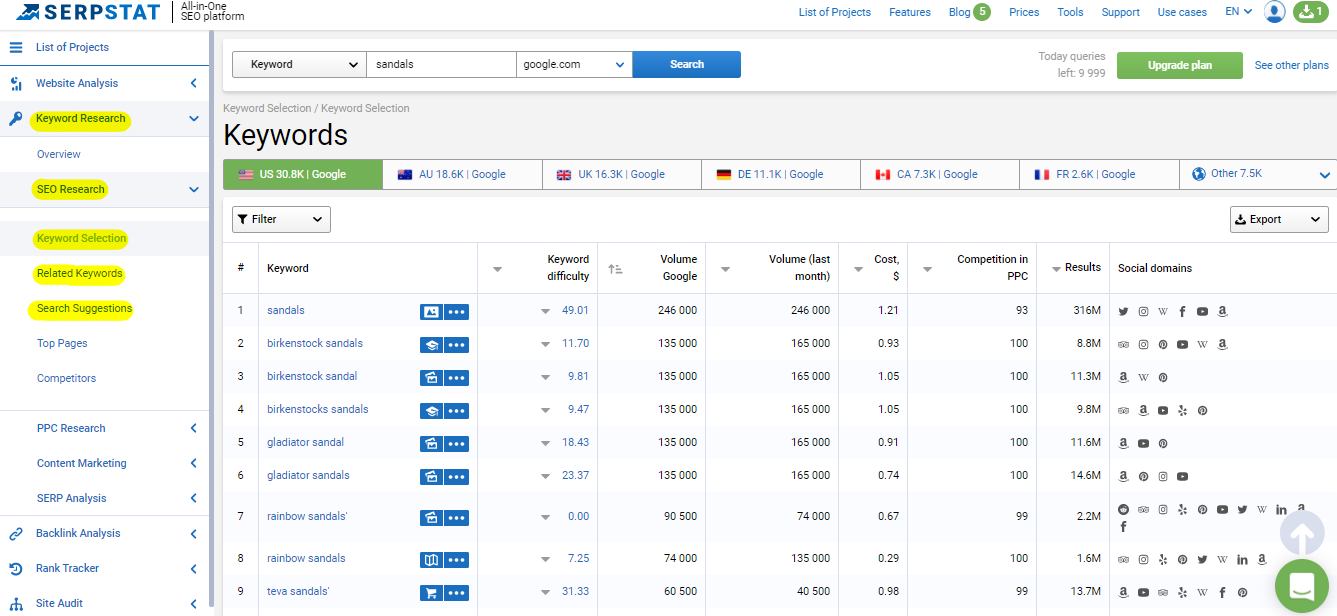Open Features in the top navigation
Image resolution: width=1337 pixels, height=616 pixels.
pos(910,12)
